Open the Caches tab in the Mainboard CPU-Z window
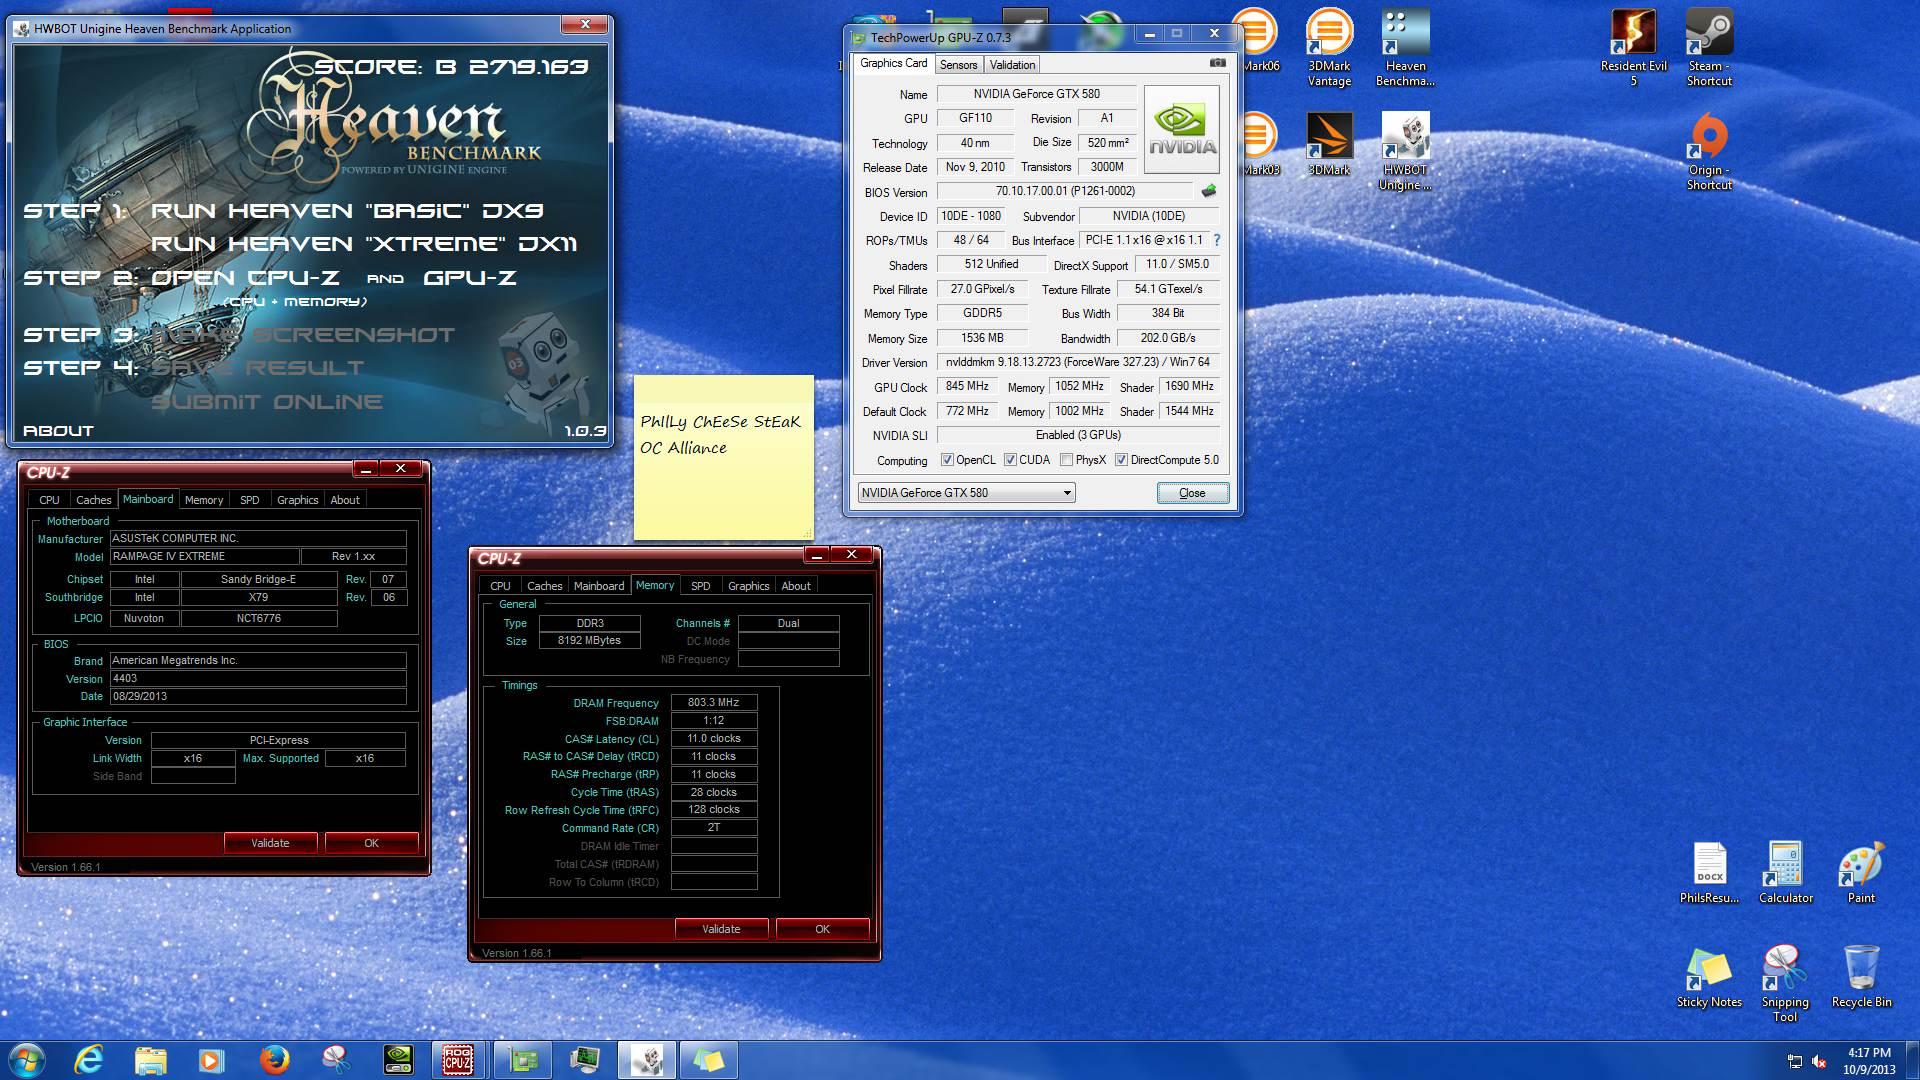Screen dimensions: 1920x1080 (x=93, y=500)
